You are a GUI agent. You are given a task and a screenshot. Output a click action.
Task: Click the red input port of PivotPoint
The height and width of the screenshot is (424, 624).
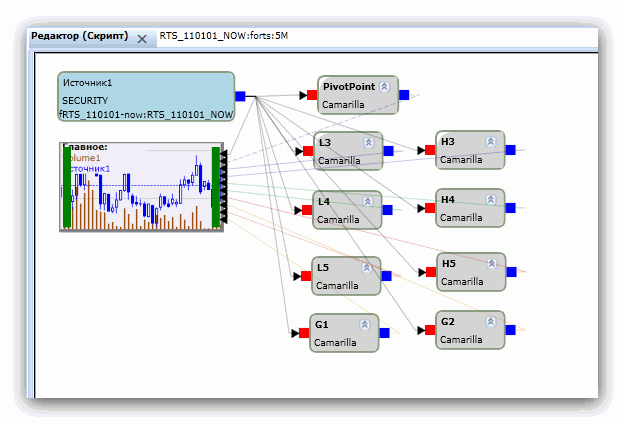[312, 96]
